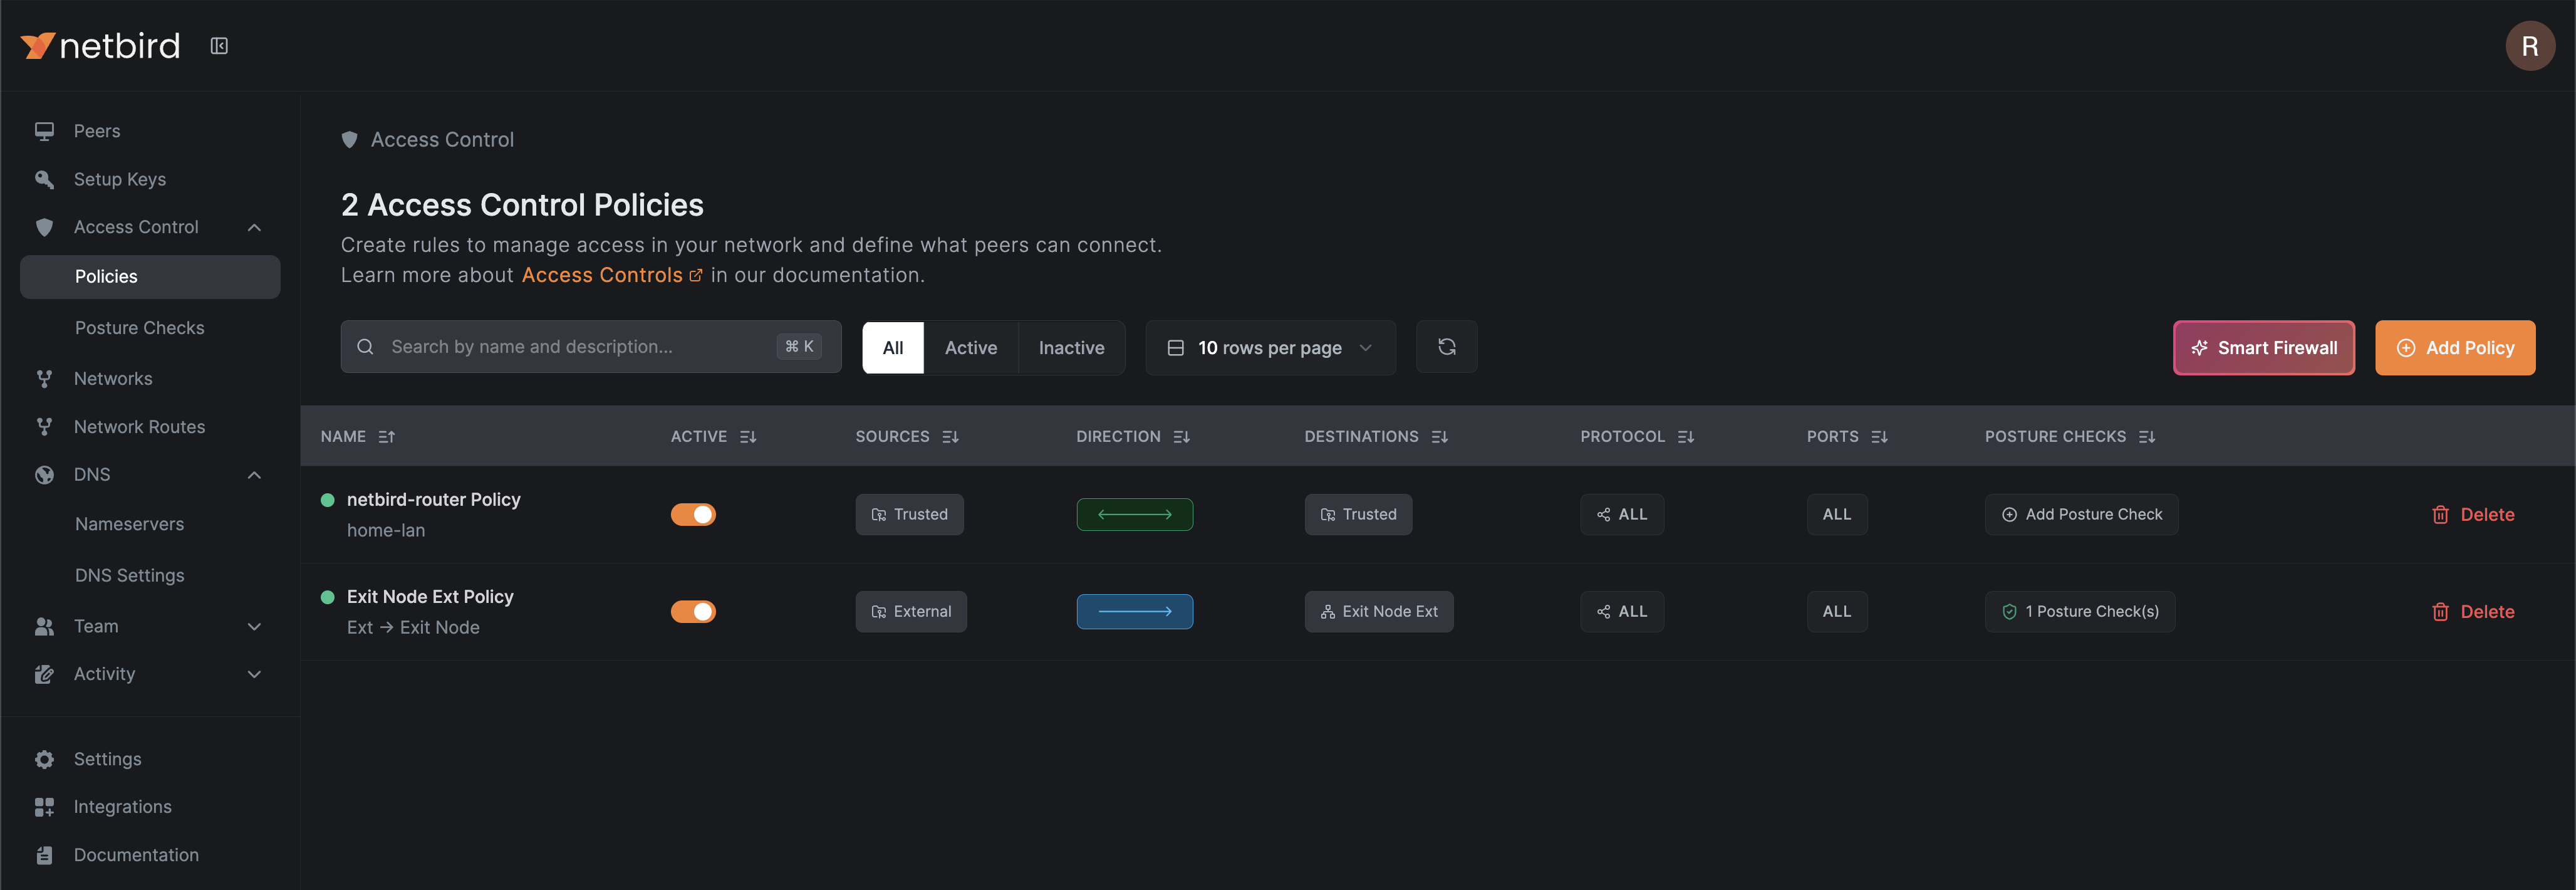Click the green bidirectional direction indicator
The width and height of the screenshot is (2576, 890).
tap(1134, 514)
